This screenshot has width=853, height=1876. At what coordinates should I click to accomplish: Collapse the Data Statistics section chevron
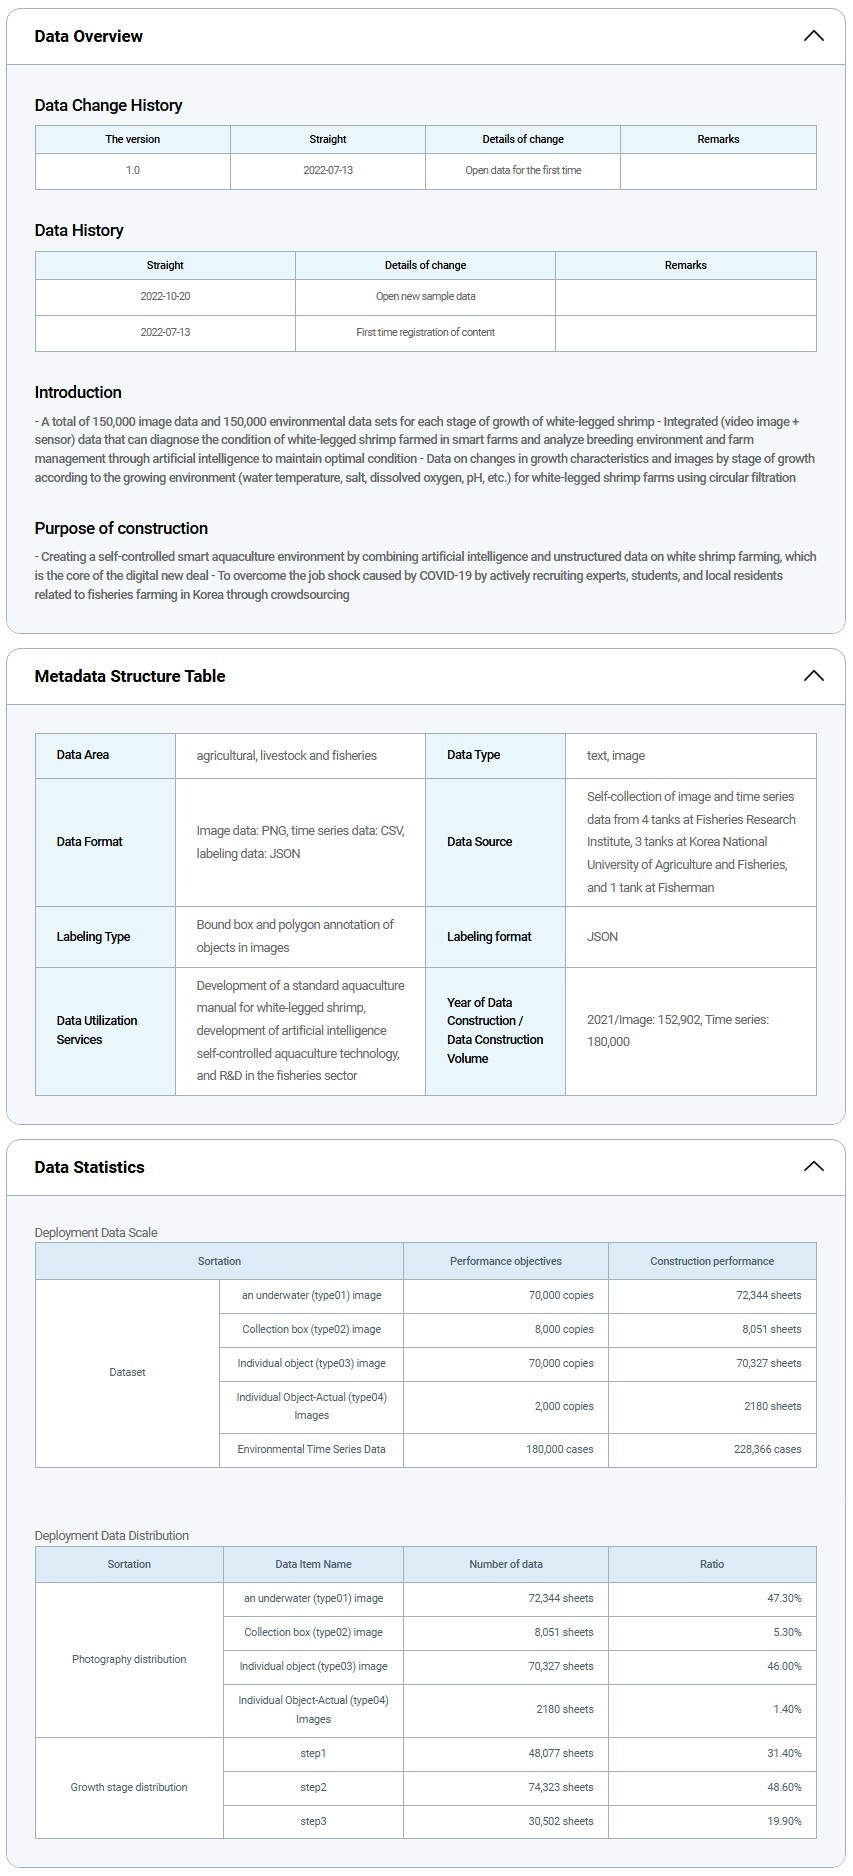[813, 1167]
